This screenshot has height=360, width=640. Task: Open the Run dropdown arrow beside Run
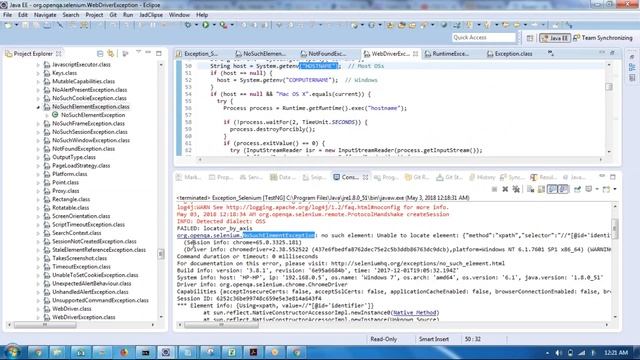click(214, 25)
